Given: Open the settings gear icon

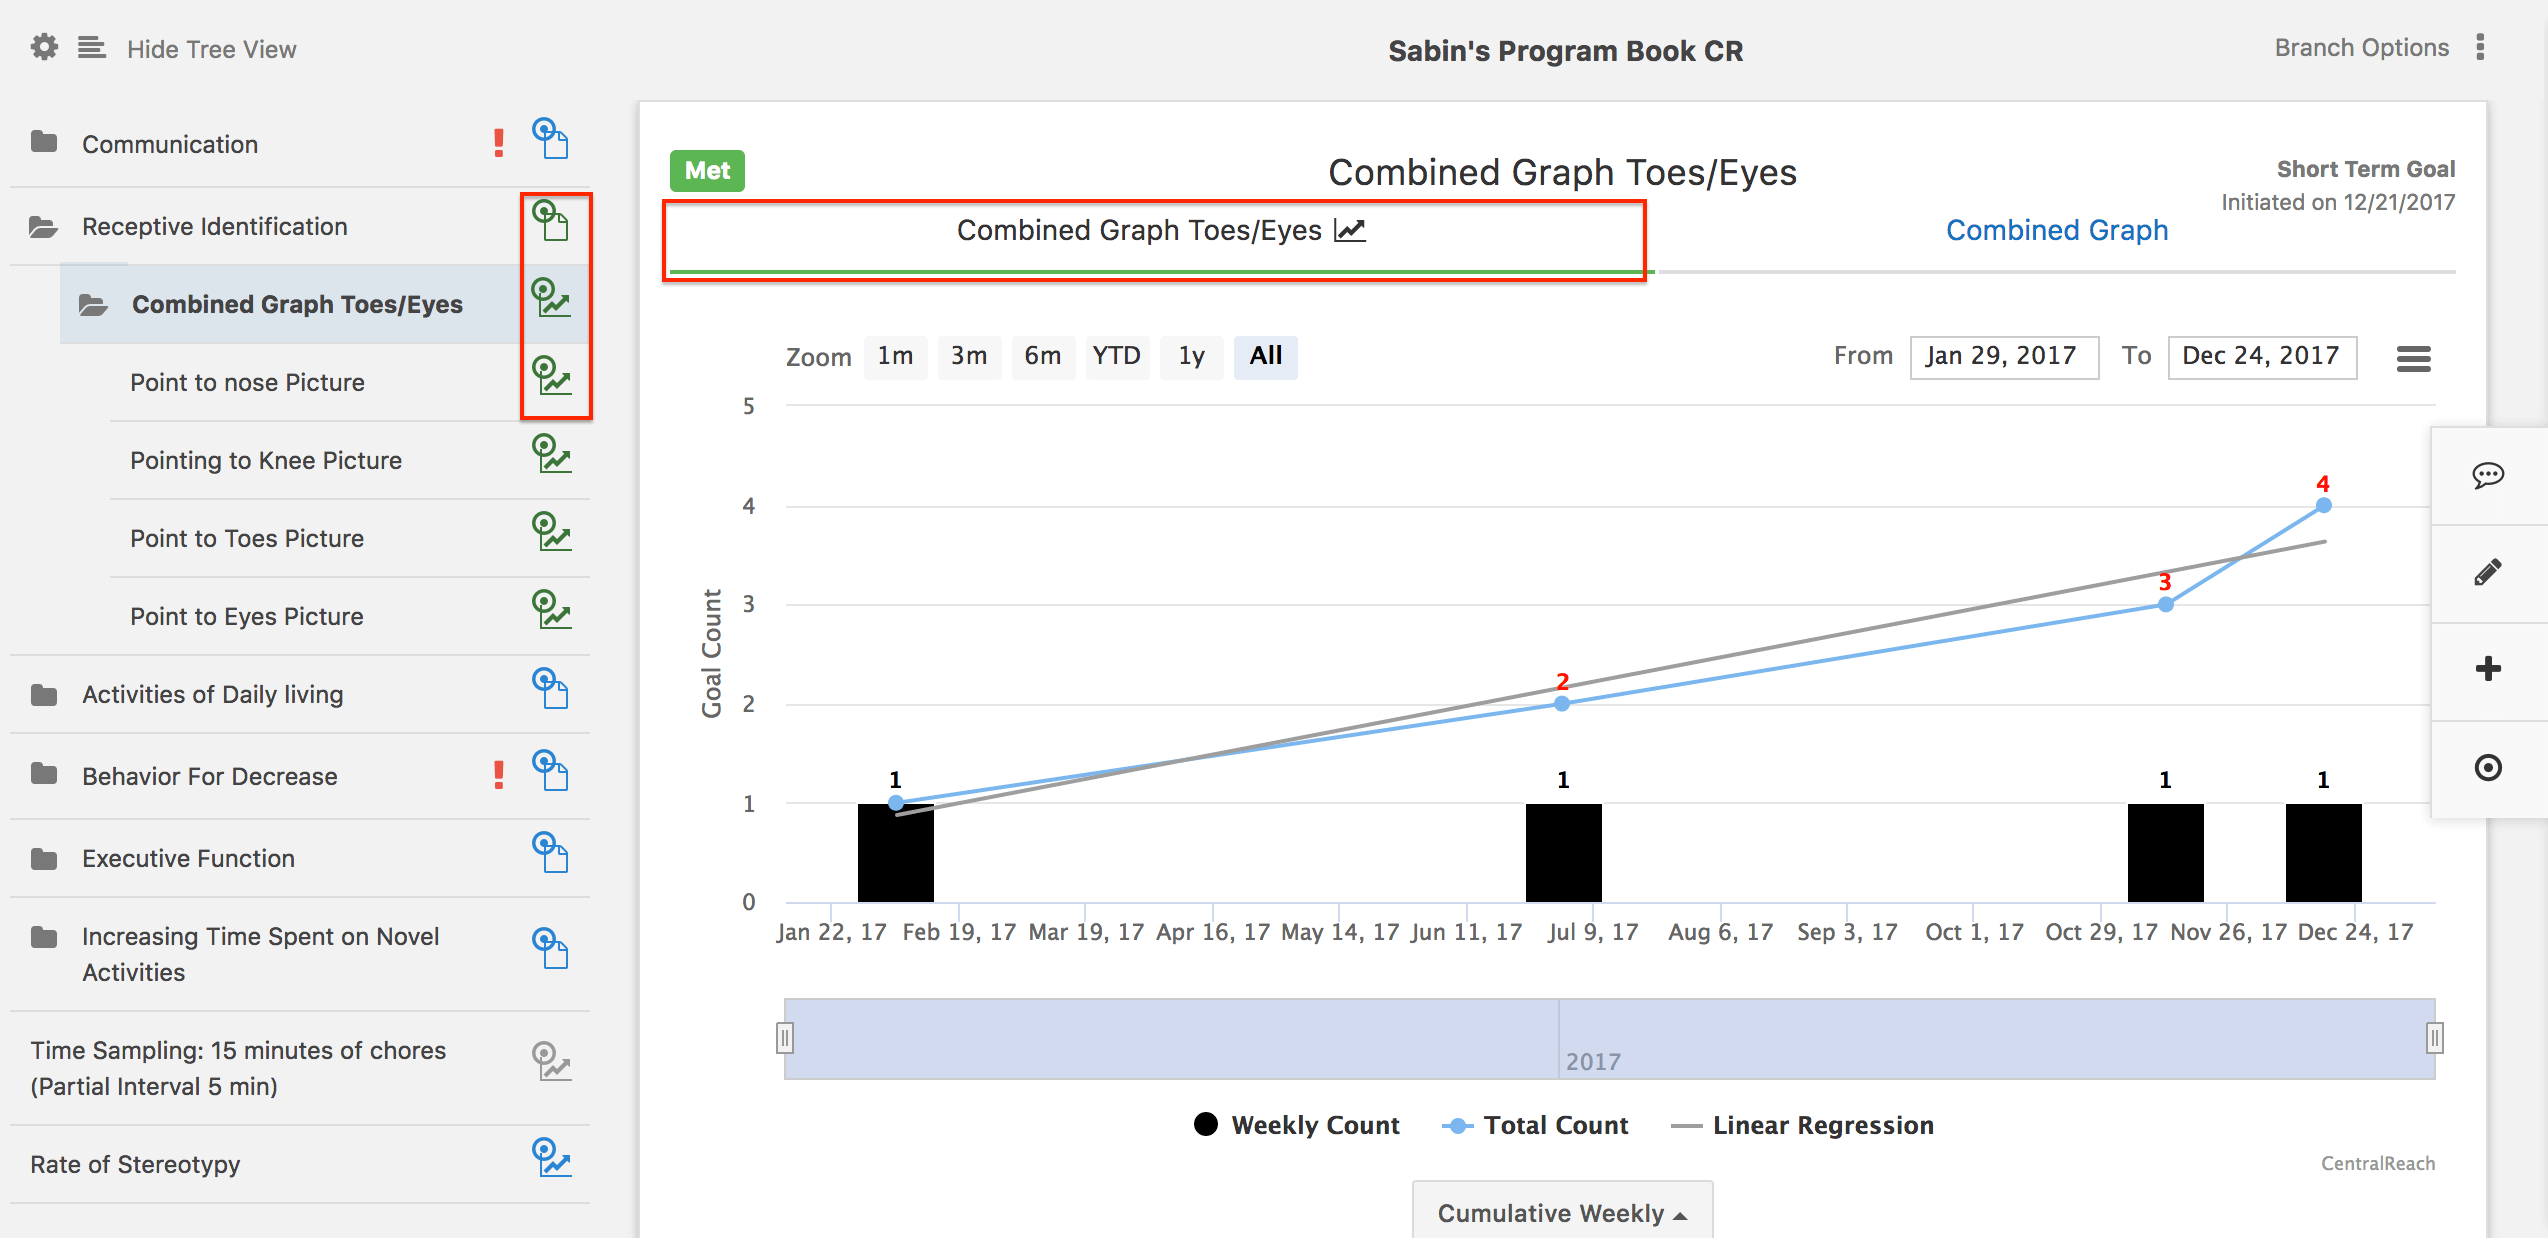Looking at the screenshot, I should click(43, 47).
